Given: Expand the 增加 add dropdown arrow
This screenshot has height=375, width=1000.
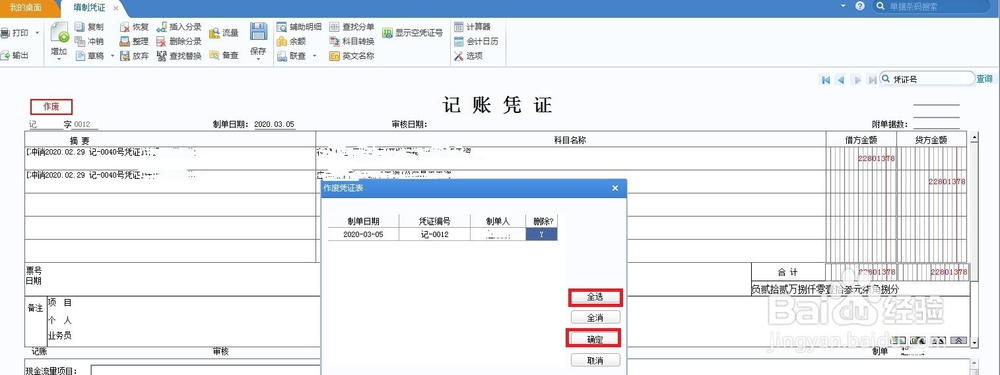Looking at the screenshot, I should point(59,59).
